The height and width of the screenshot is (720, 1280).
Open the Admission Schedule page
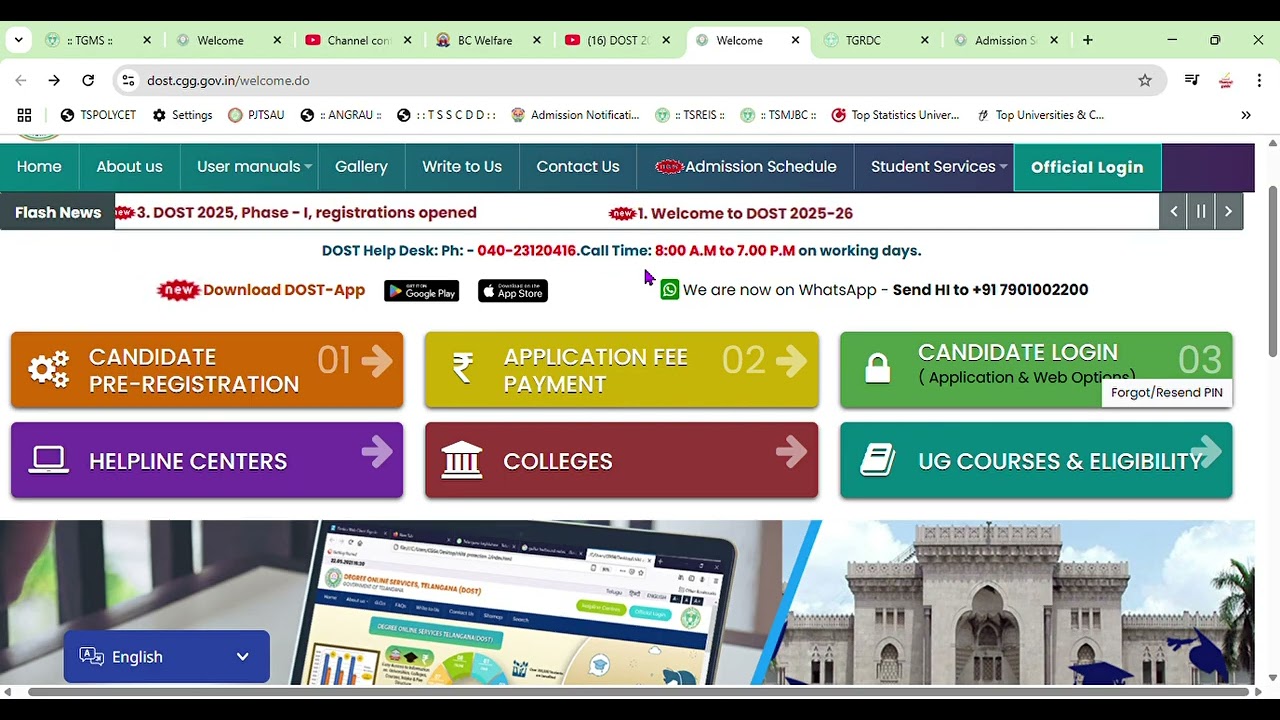(x=746, y=167)
